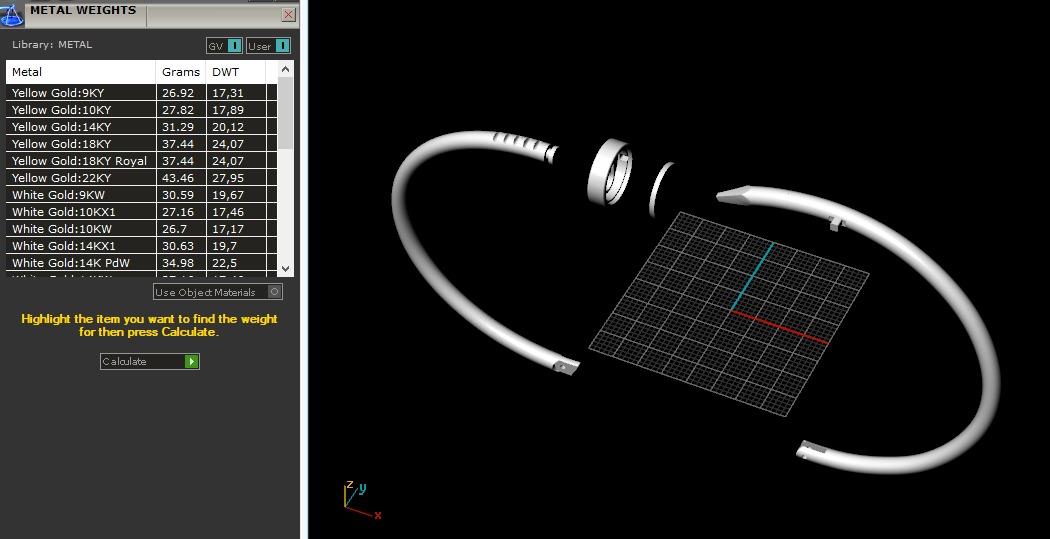1050x539 pixels.
Task: Click the Calculate button
Action: [149, 361]
